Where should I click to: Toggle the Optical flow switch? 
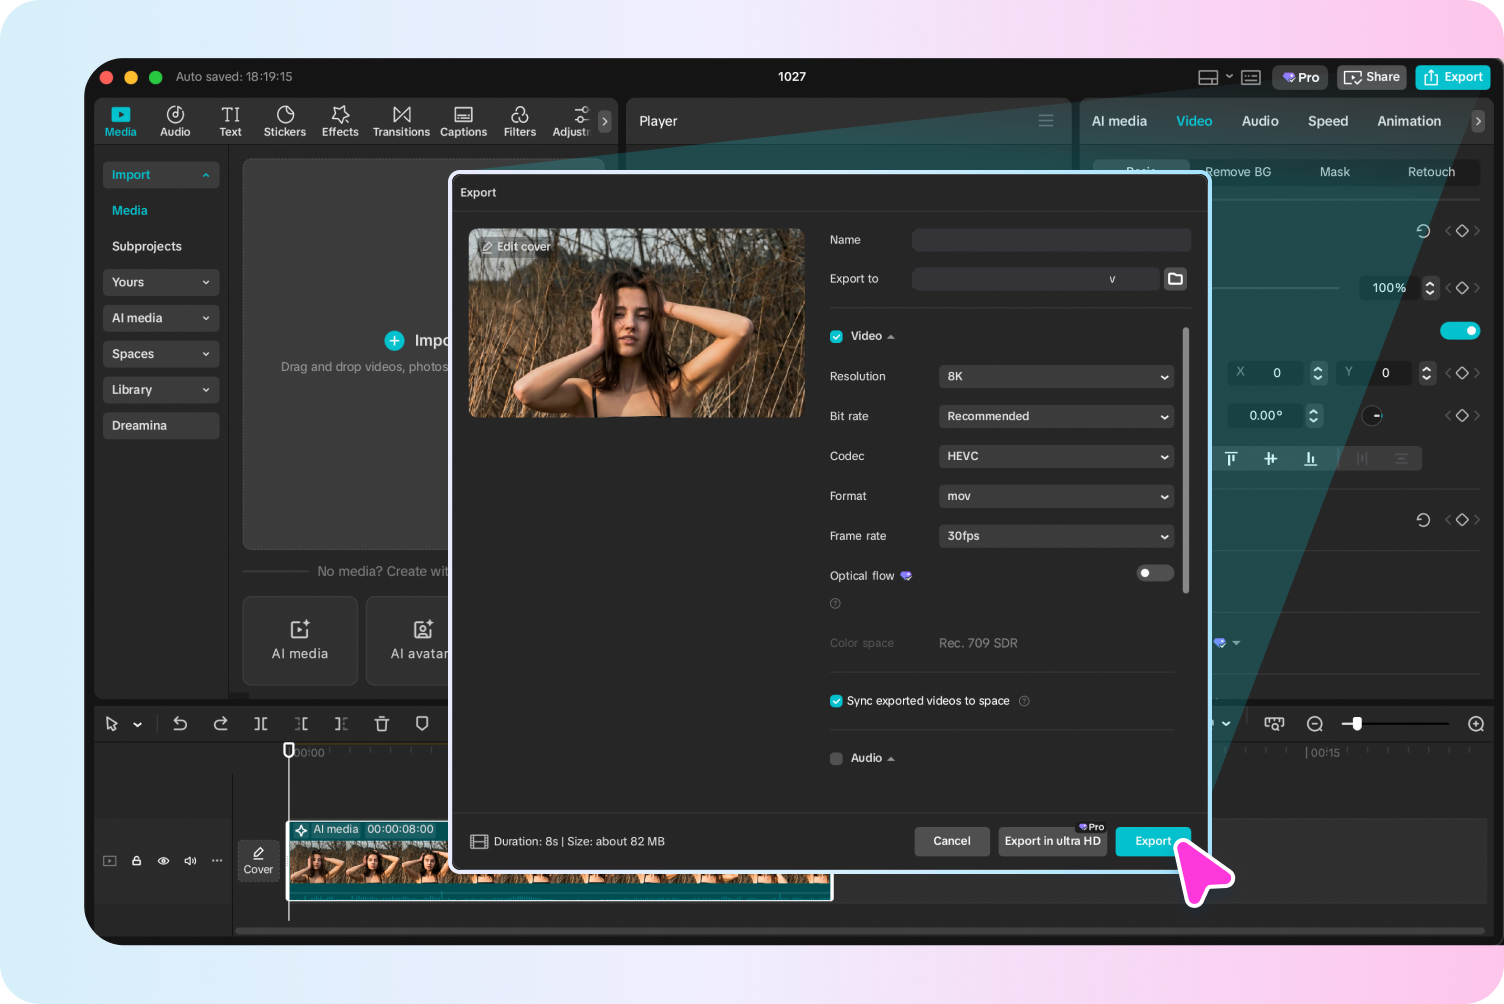click(1154, 573)
